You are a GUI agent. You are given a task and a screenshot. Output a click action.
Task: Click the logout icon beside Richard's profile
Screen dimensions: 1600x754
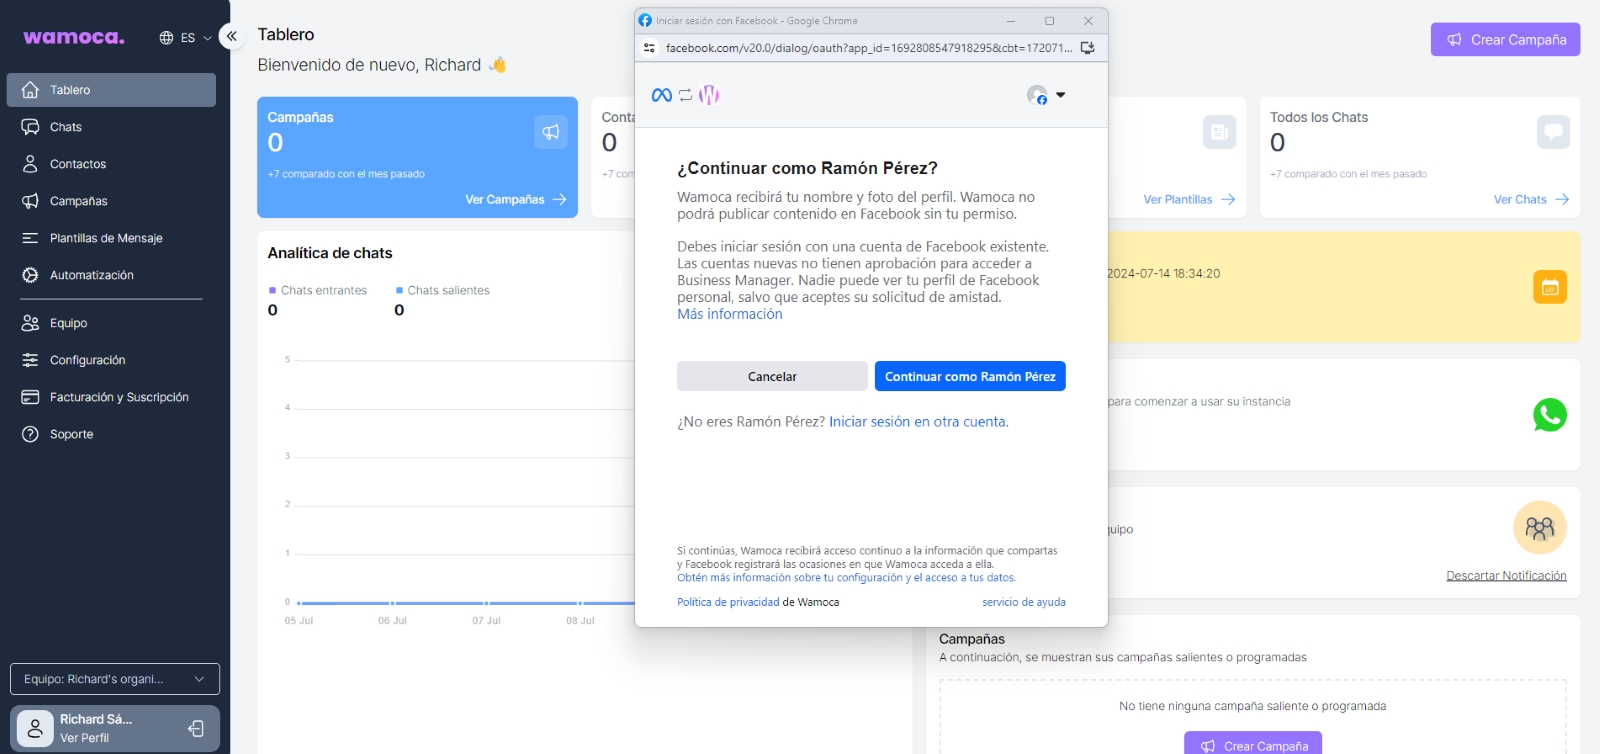tap(196, 728)
